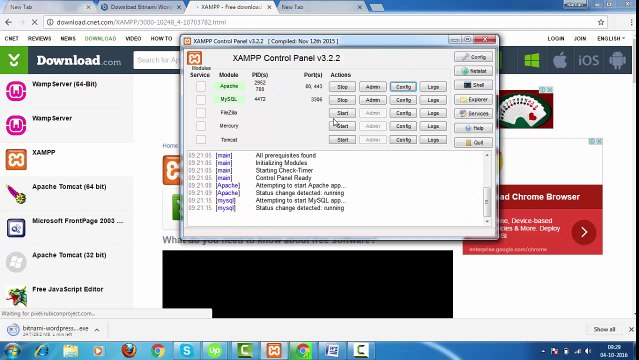Screen dimensions: 639x360
Task: Click the WampServer icon in sidebar
Action: 16,125
